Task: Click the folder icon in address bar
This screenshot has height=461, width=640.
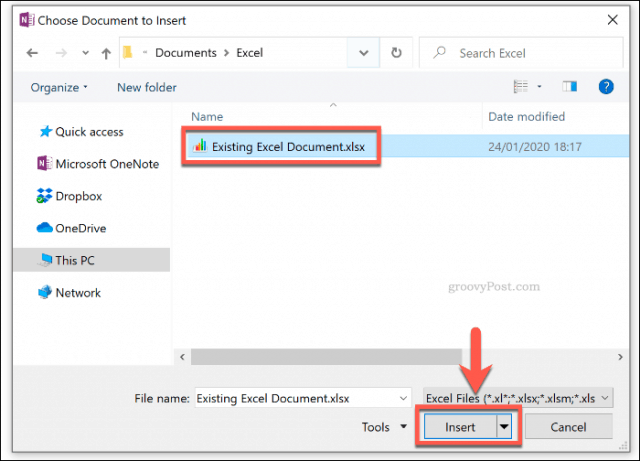Action: pyautogui.click(x=128, y=53)
